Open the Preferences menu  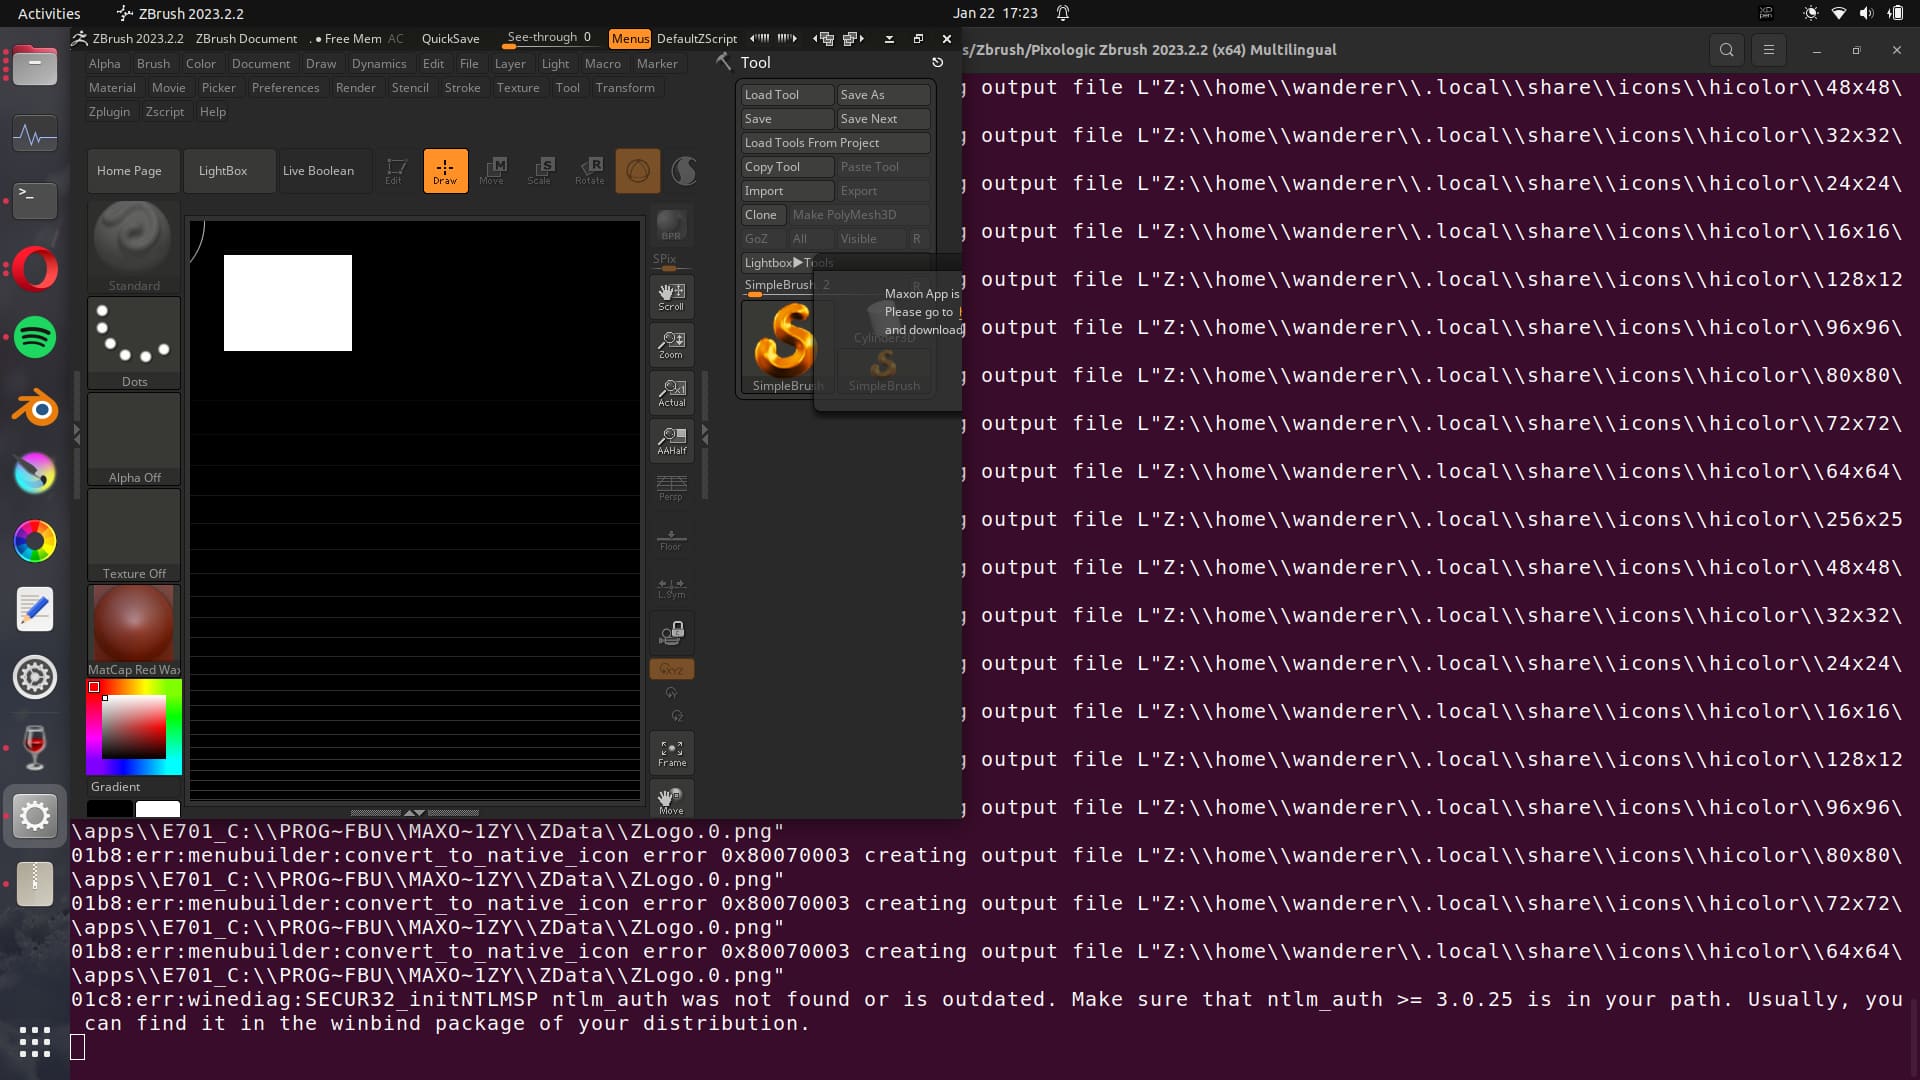click(x=285, y=88)
